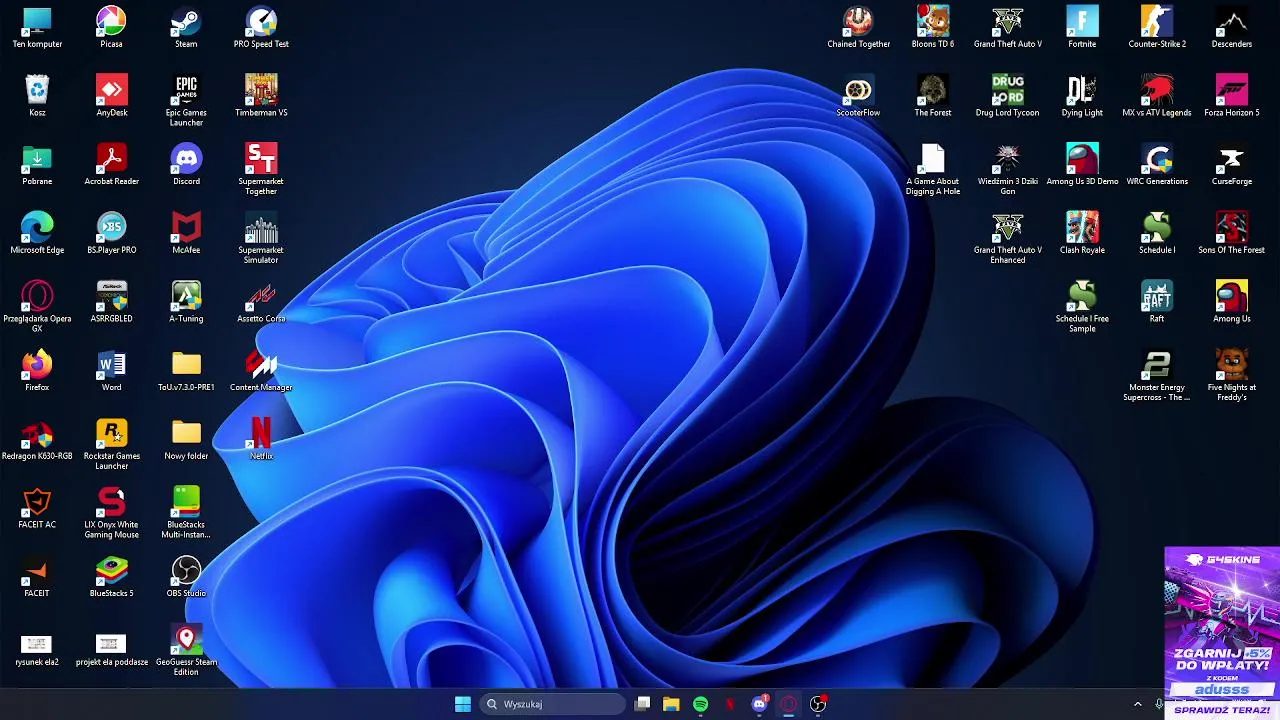The image size is (1280, 720).
Task: Launch Picasa from desktop
Action: click(x=111, y=27)
